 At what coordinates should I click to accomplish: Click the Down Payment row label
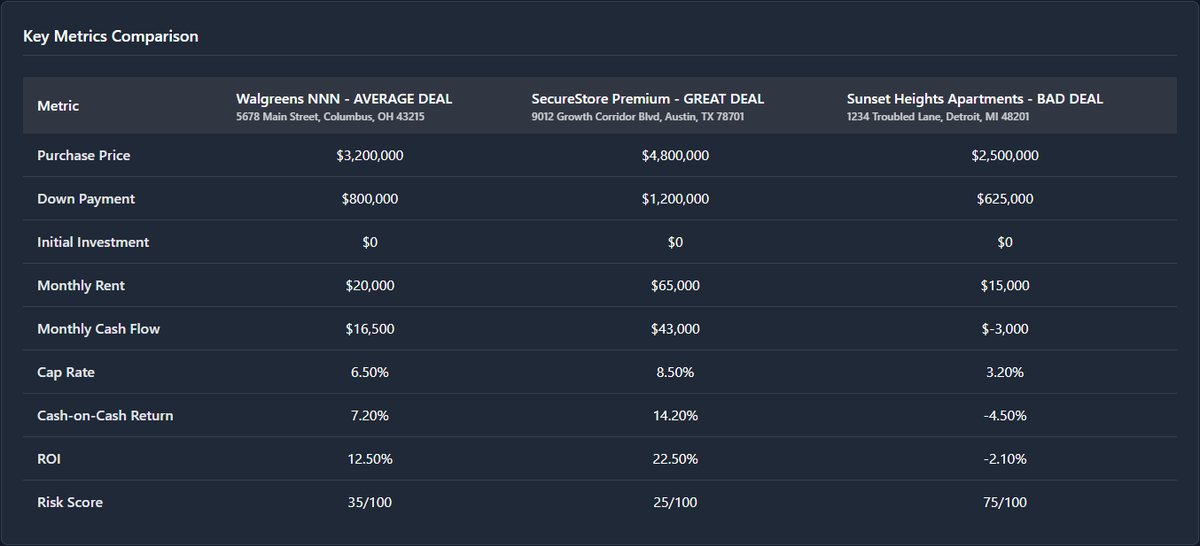tap(86, 199)
